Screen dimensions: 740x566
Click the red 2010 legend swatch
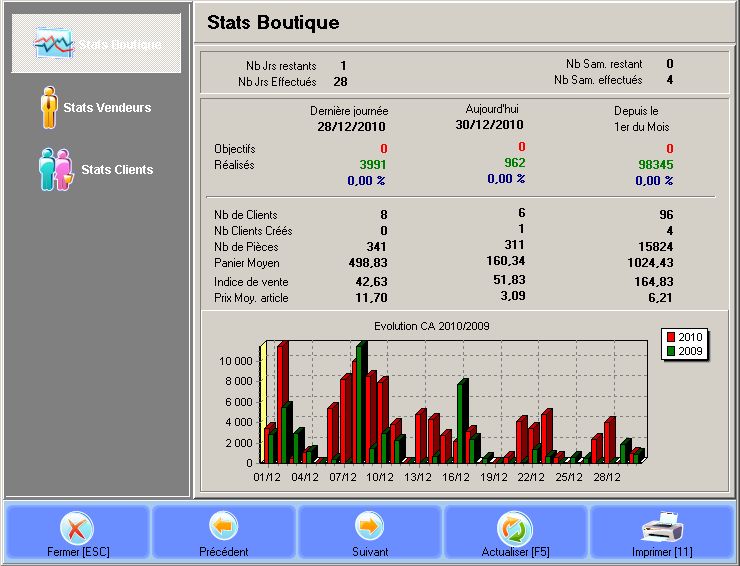click(x=671, y=337)
